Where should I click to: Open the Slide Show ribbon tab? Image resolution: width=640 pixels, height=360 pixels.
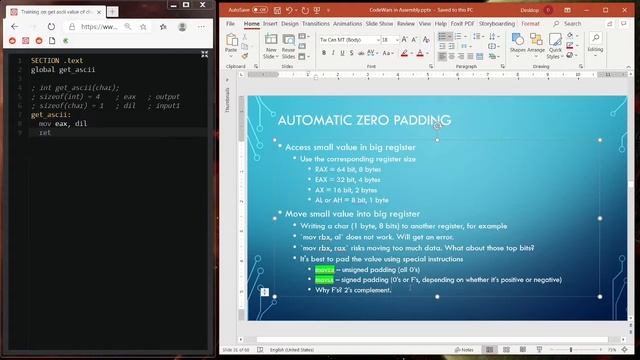pyautogui.click(x=379, y=24)
